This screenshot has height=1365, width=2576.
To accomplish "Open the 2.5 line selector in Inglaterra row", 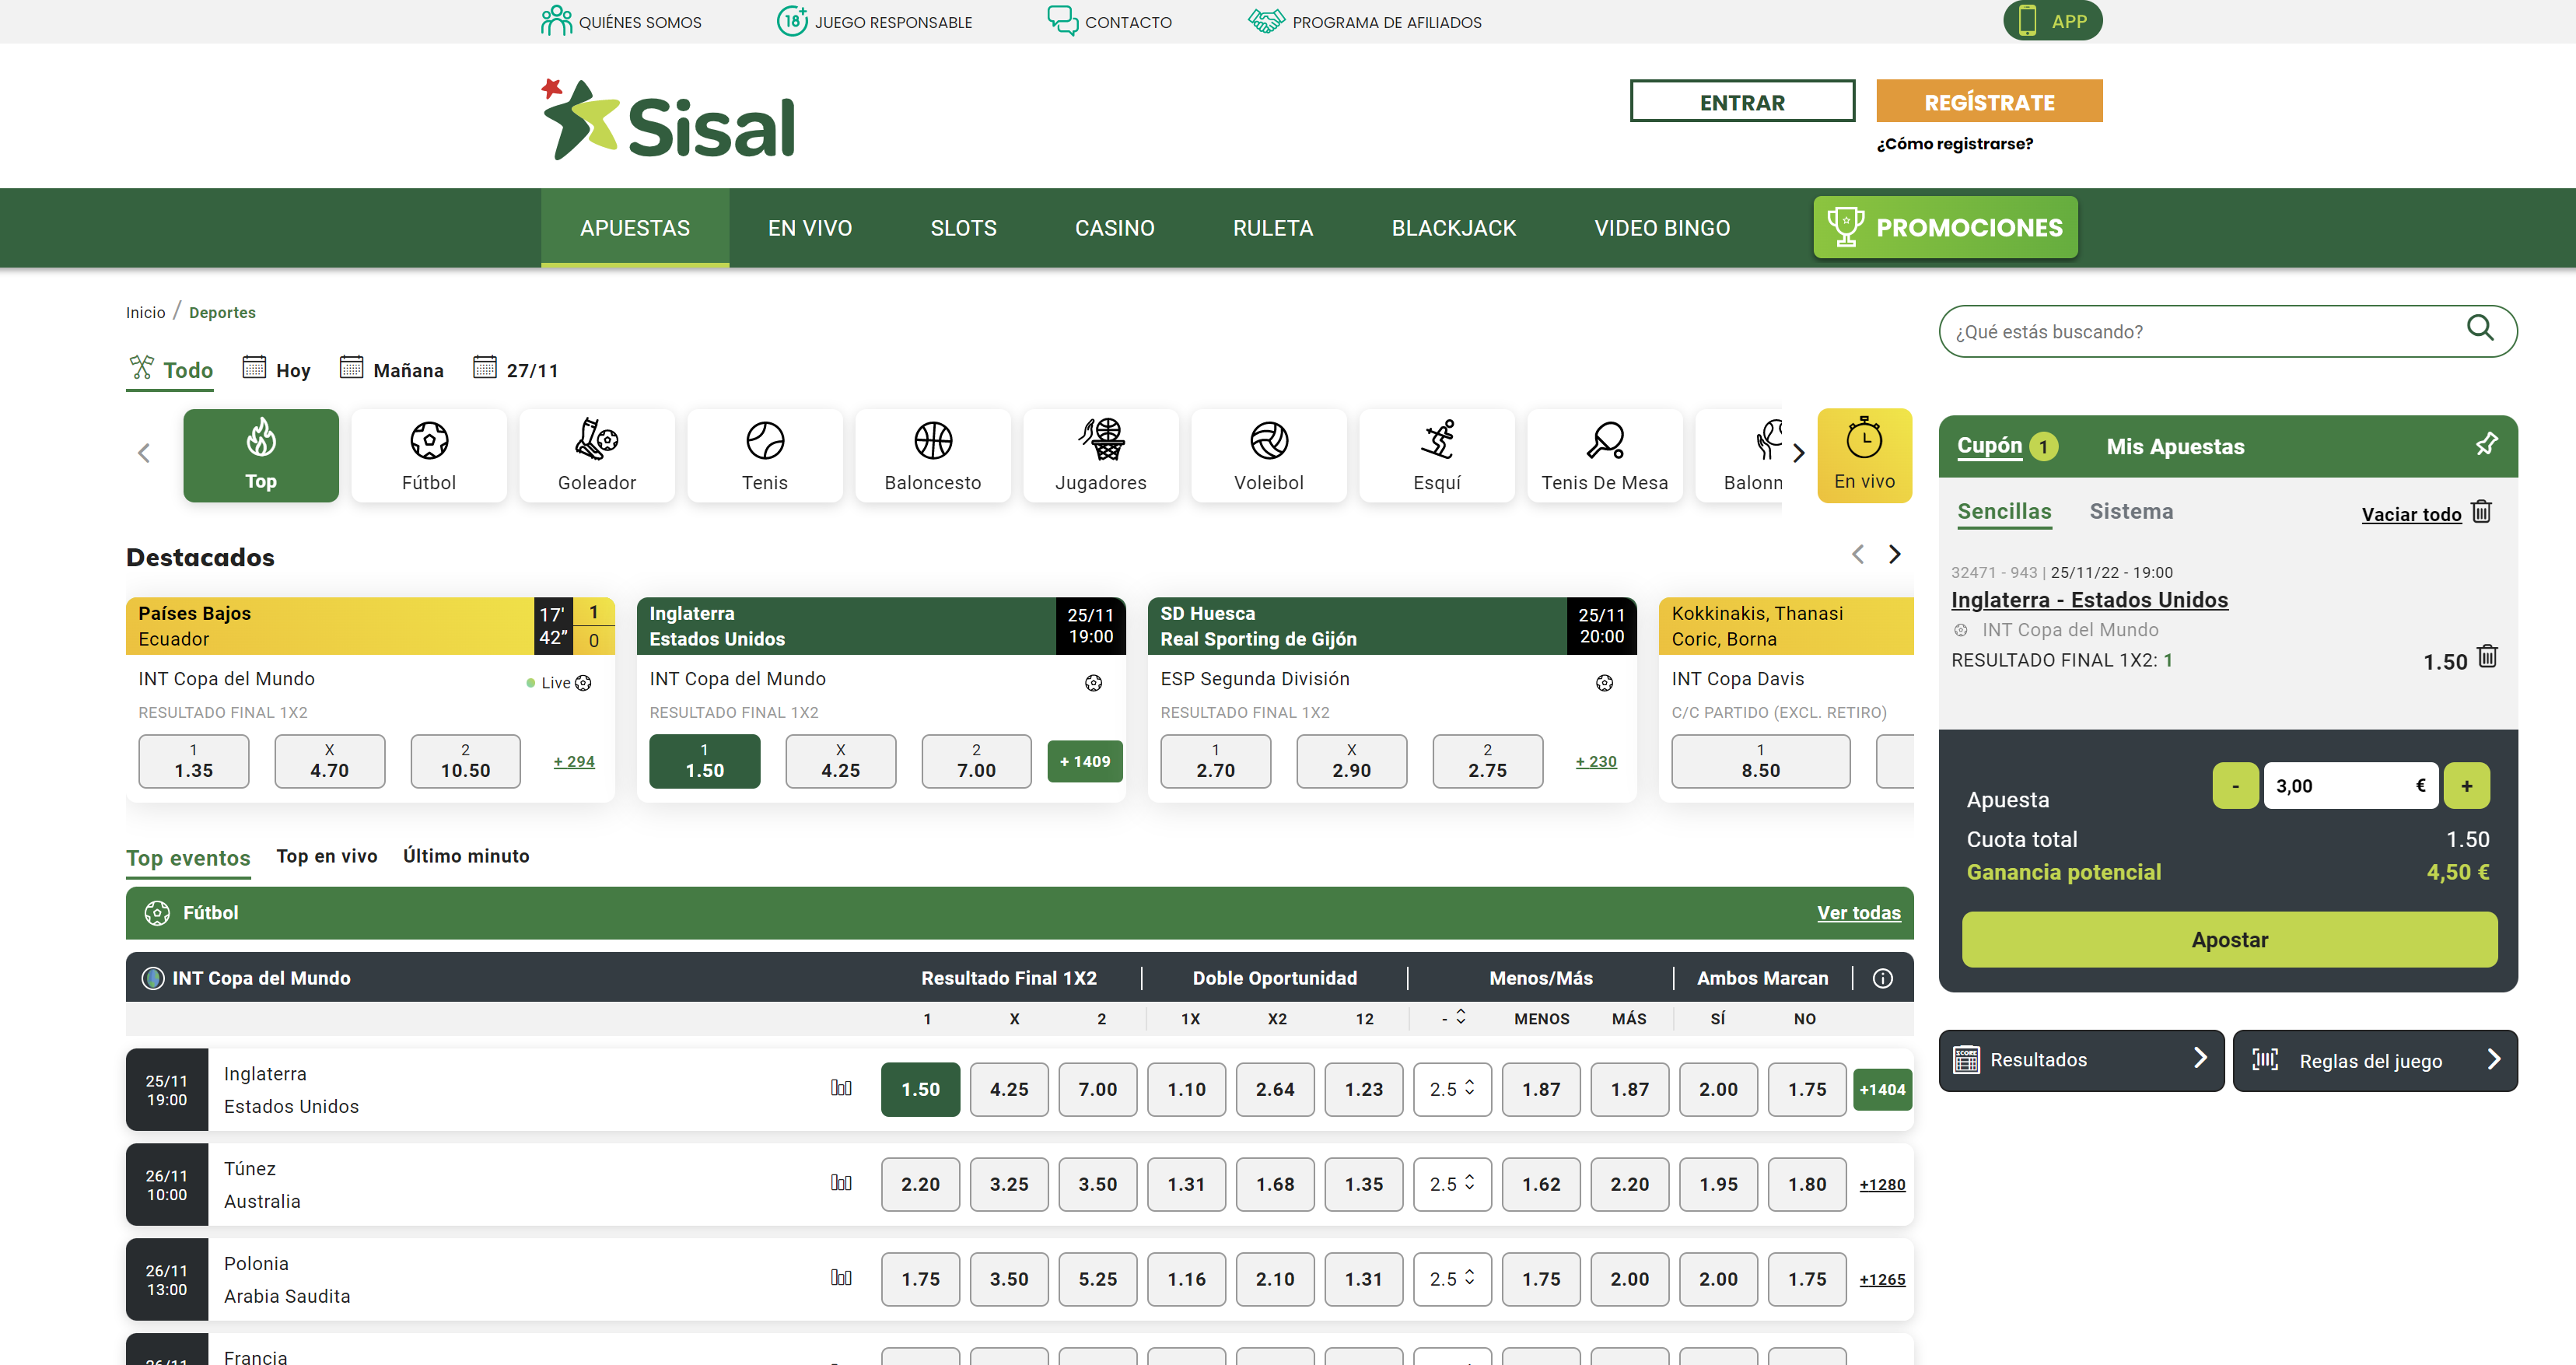I will coord(1452,1089).
